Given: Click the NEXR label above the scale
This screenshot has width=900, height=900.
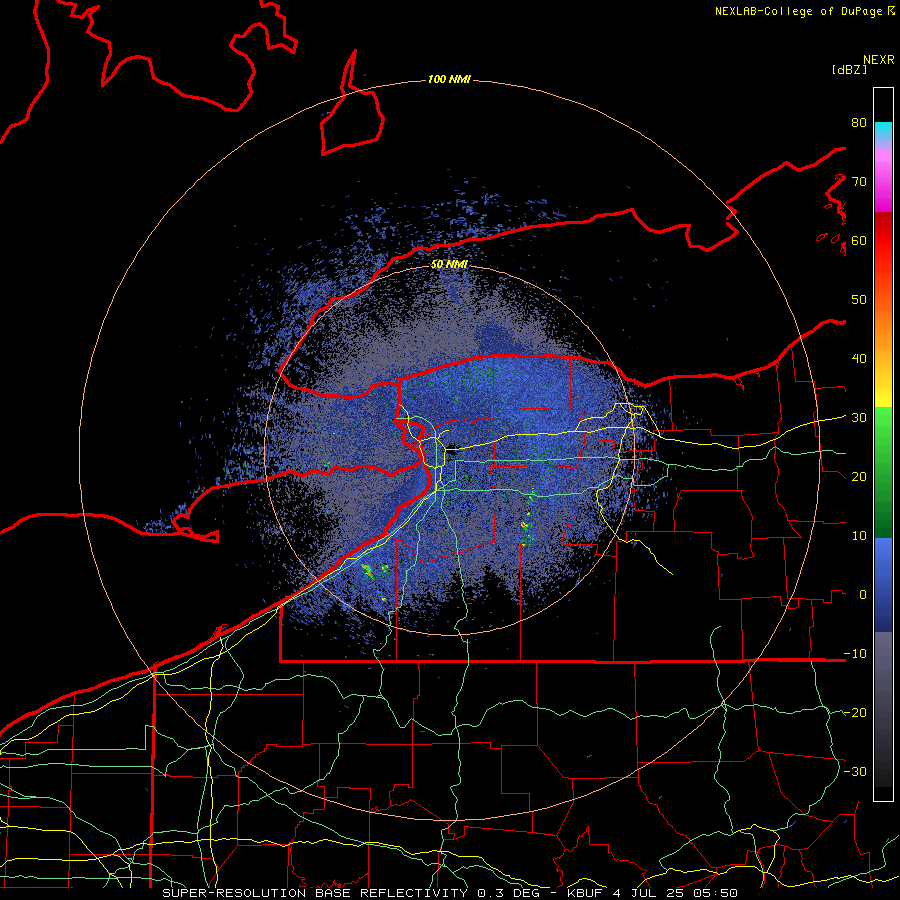Looking at the screenshot, I should pyautogui.click(x=878, y=60).
